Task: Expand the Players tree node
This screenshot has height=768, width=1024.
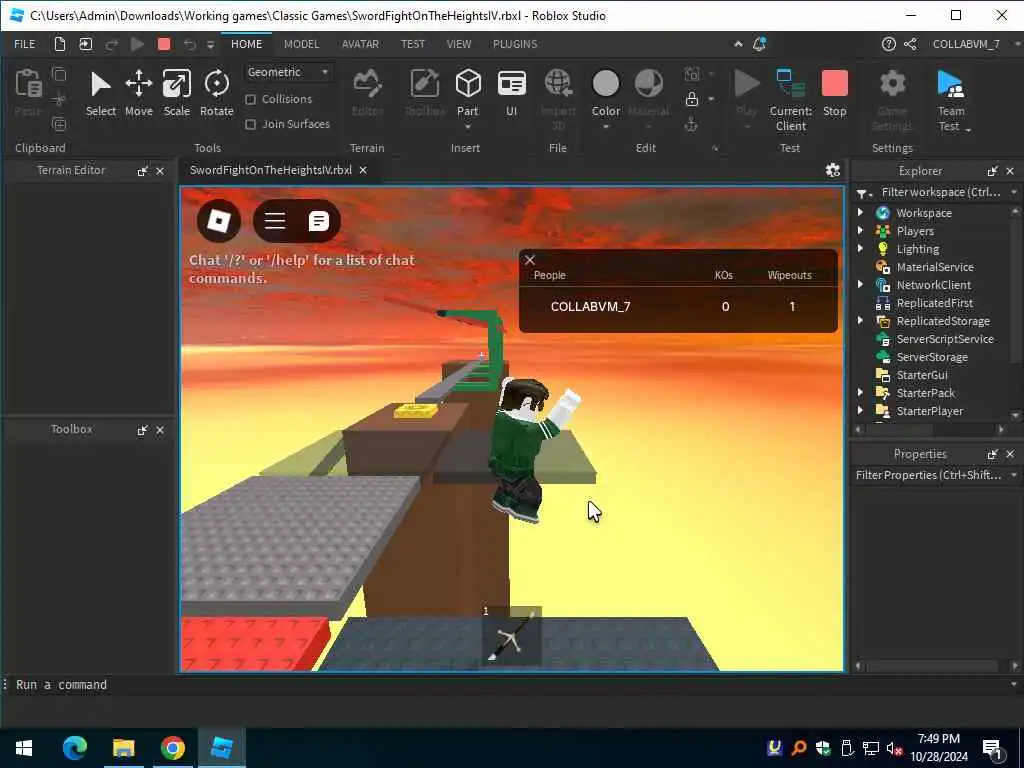Action: click(x=861, y=231)
